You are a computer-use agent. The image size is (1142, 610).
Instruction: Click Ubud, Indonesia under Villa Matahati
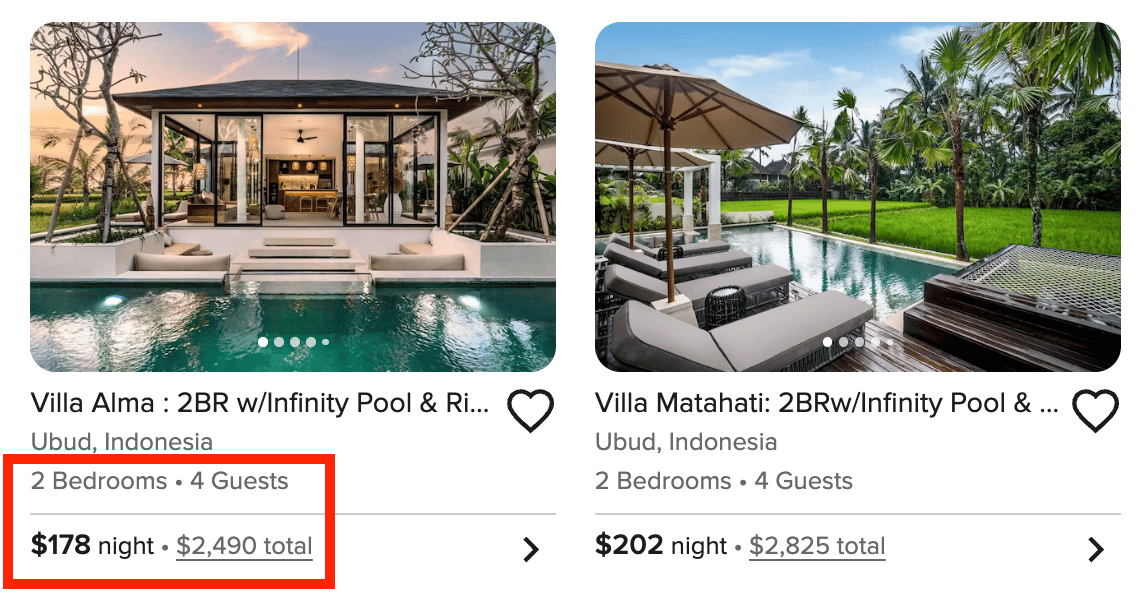click(686, 442)
